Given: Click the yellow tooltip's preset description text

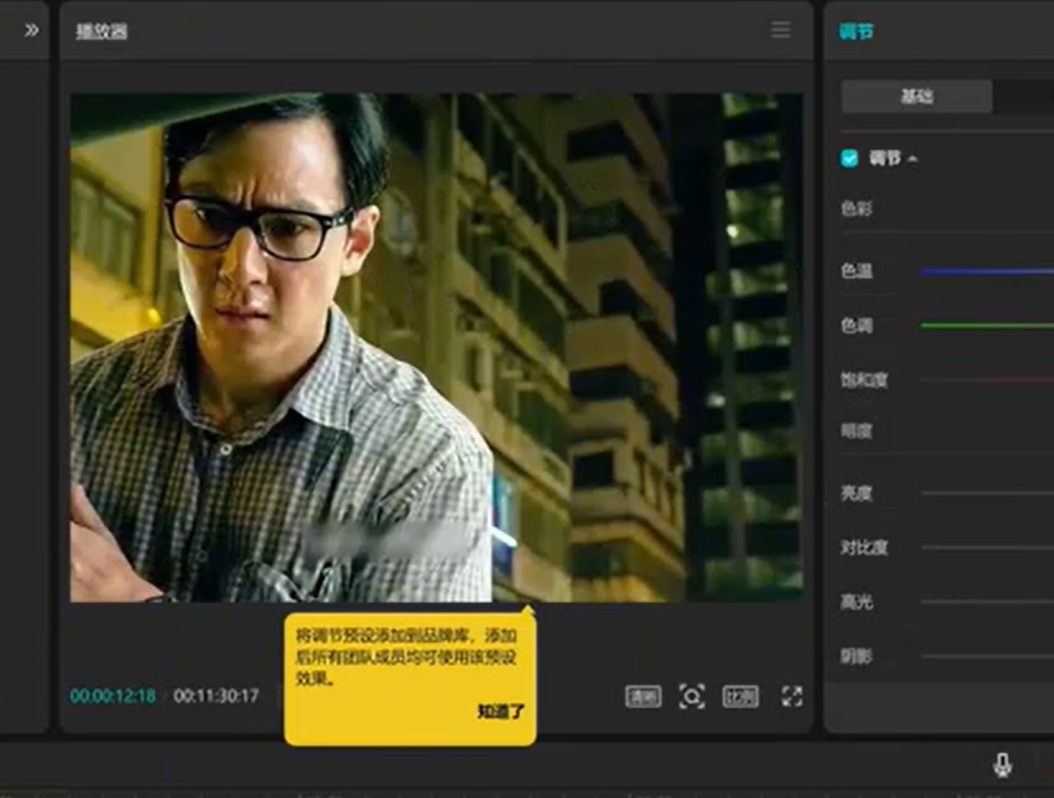Looking at the screenshot, I should [407, 657].
